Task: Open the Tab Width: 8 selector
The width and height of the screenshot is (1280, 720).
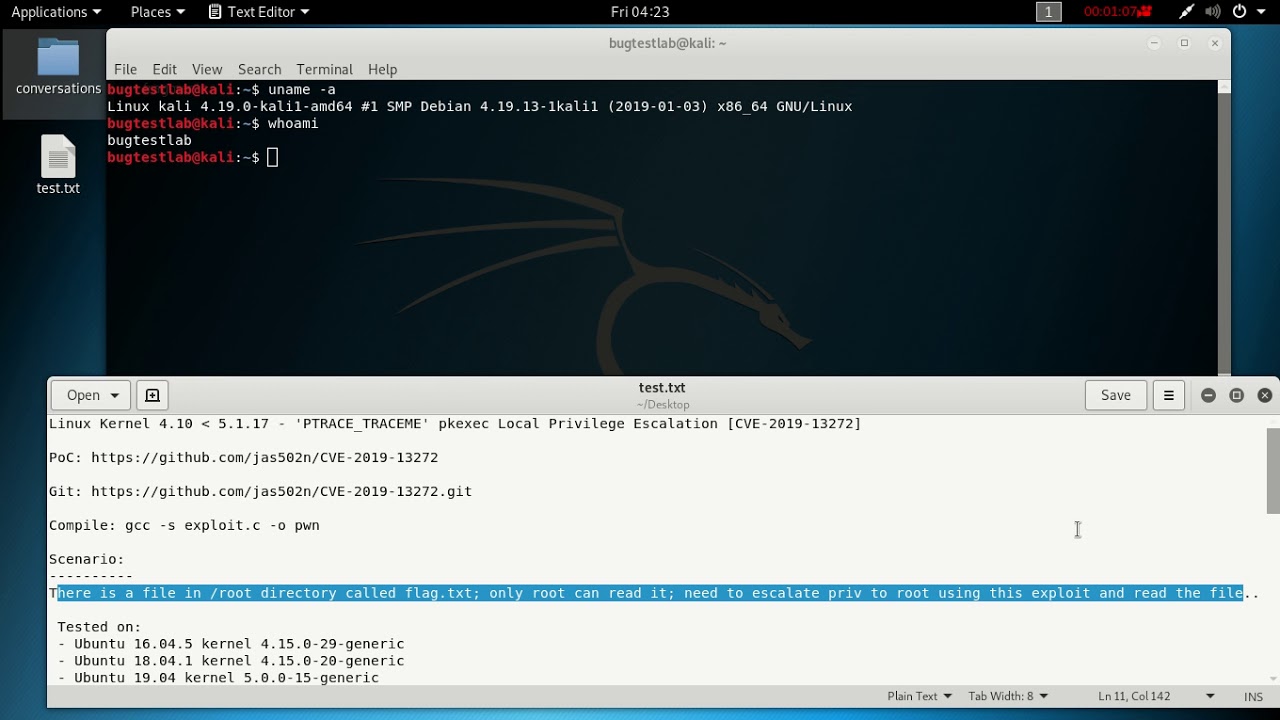Action: click(x=1008, y=696)
